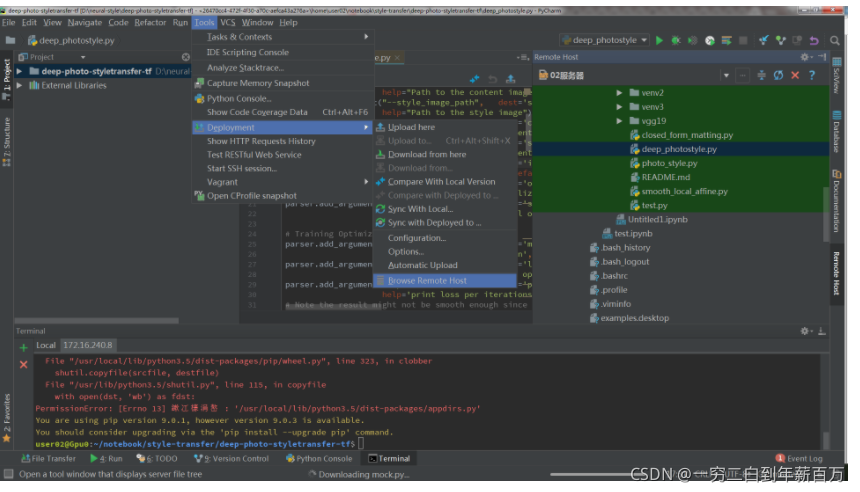Open the 4: Run tool window
The height and width of the screenshot is (492, 860).
click(106, 459)
